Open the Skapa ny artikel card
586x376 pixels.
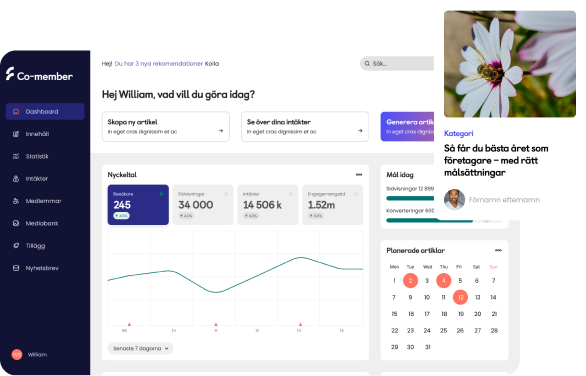pyautogui.click(x=166, y=126)
